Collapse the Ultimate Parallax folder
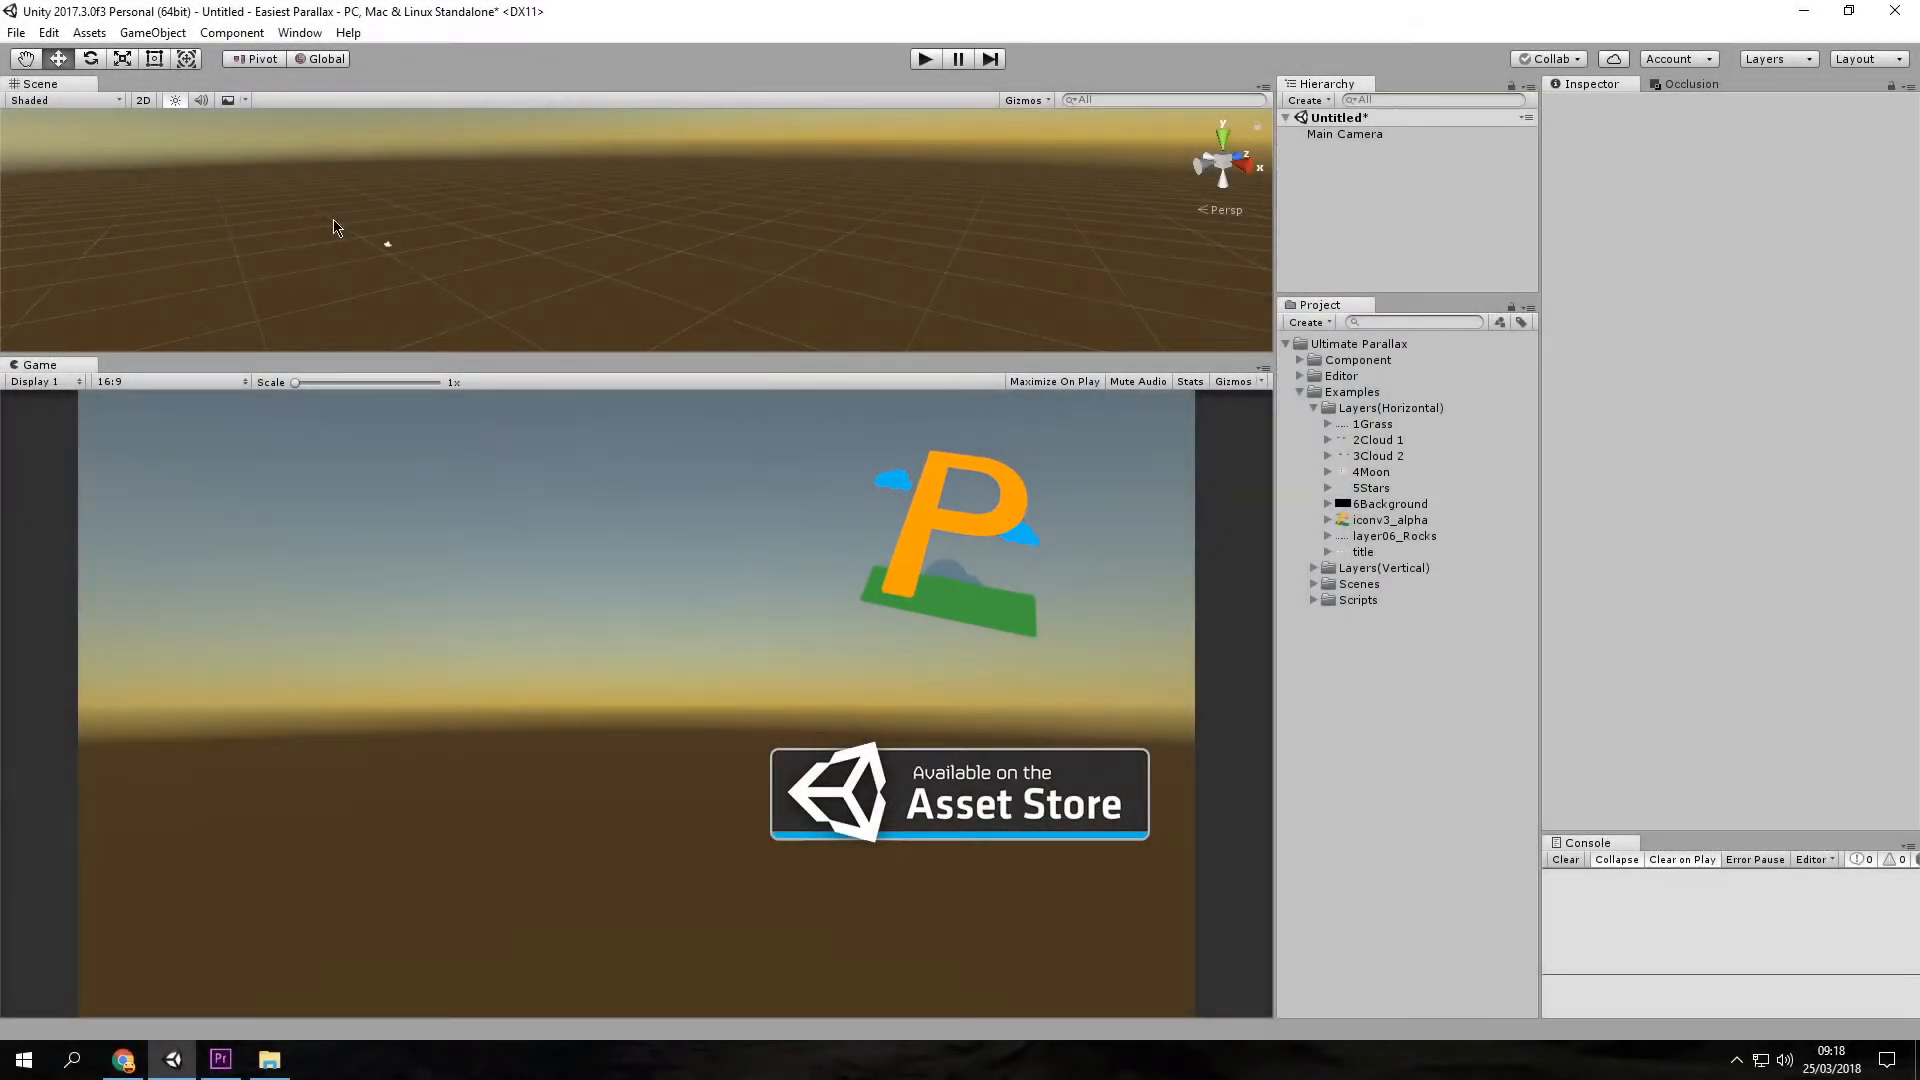1920x1080 pixels. 1286,344
